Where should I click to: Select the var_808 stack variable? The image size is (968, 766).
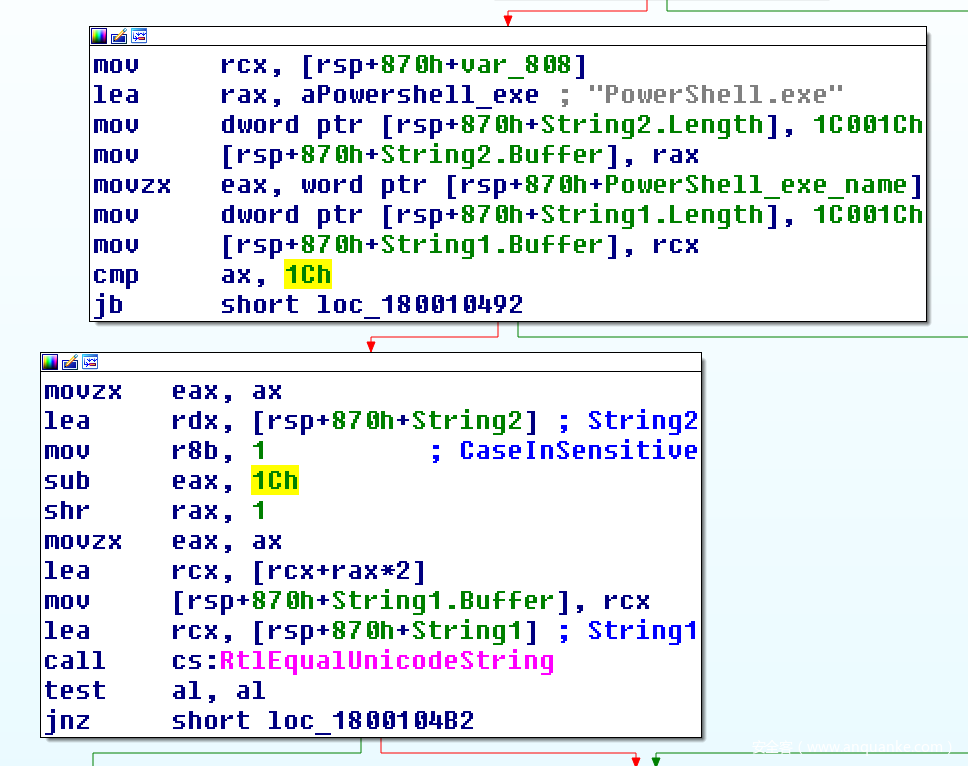[530, 66]
